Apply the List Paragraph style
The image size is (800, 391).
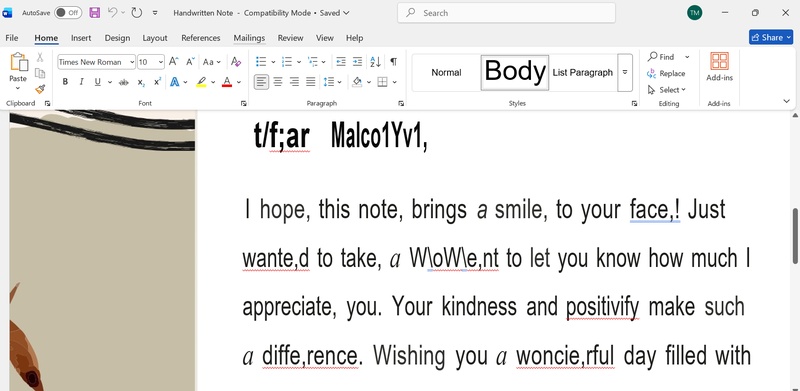pos(583,72)
